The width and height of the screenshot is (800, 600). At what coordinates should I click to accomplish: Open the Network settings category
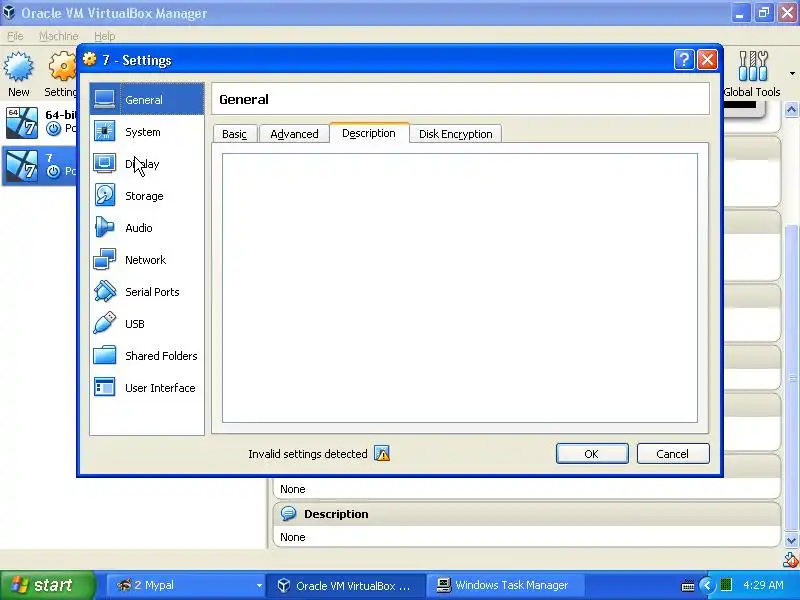tap(147, 260)
